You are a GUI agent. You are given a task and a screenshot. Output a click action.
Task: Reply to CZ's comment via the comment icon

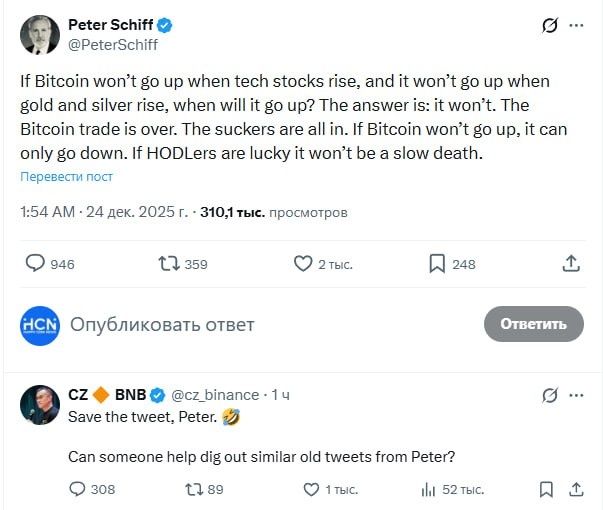78,489
